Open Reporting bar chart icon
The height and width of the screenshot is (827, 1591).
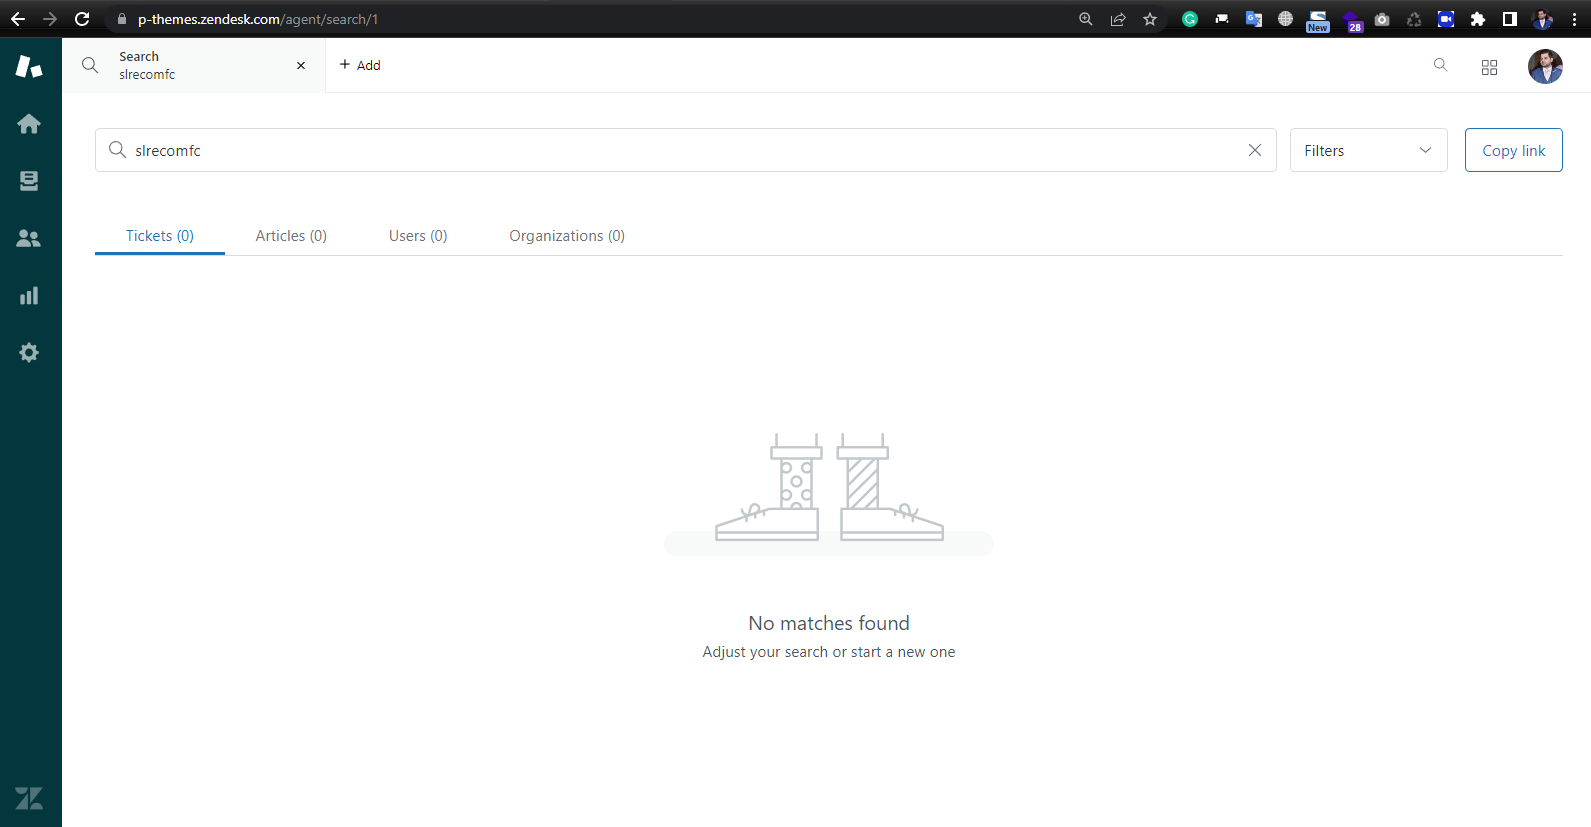(29, 295)
